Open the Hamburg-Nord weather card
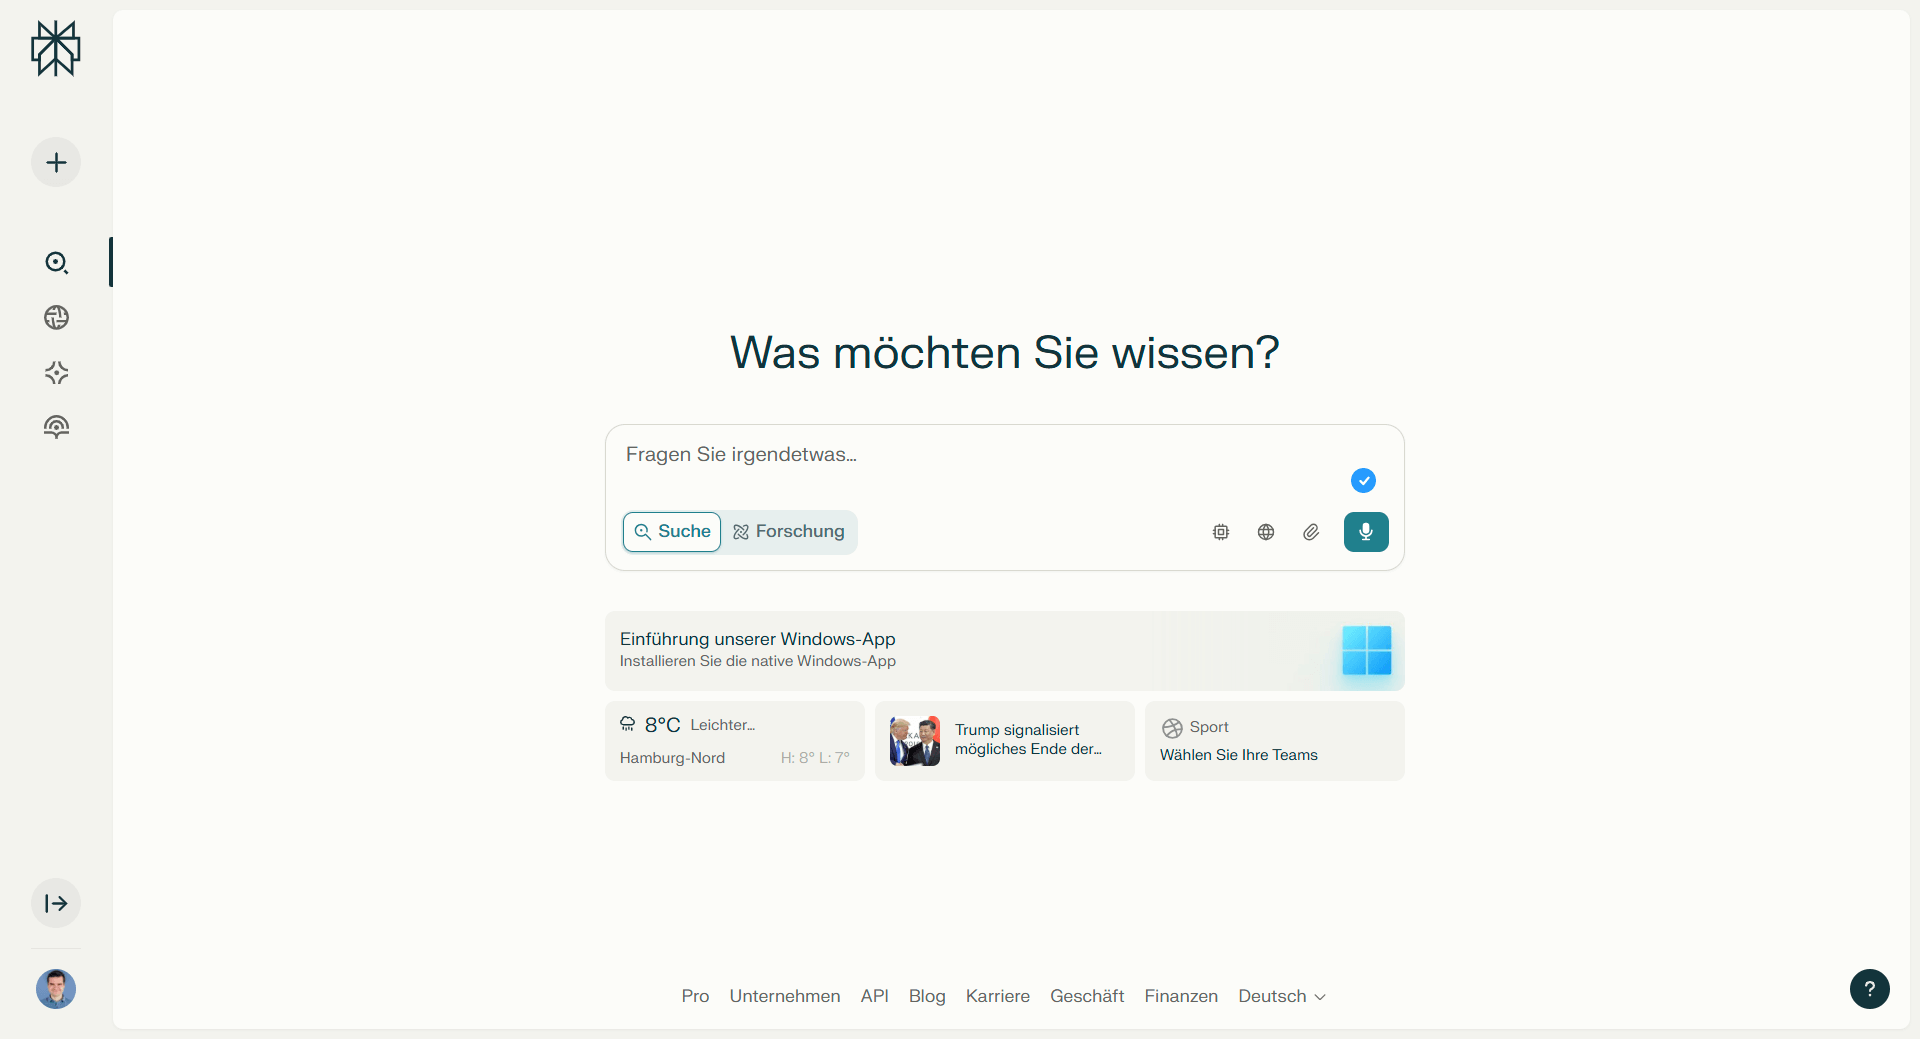Screen dimensions: 1920x1039 734,740
